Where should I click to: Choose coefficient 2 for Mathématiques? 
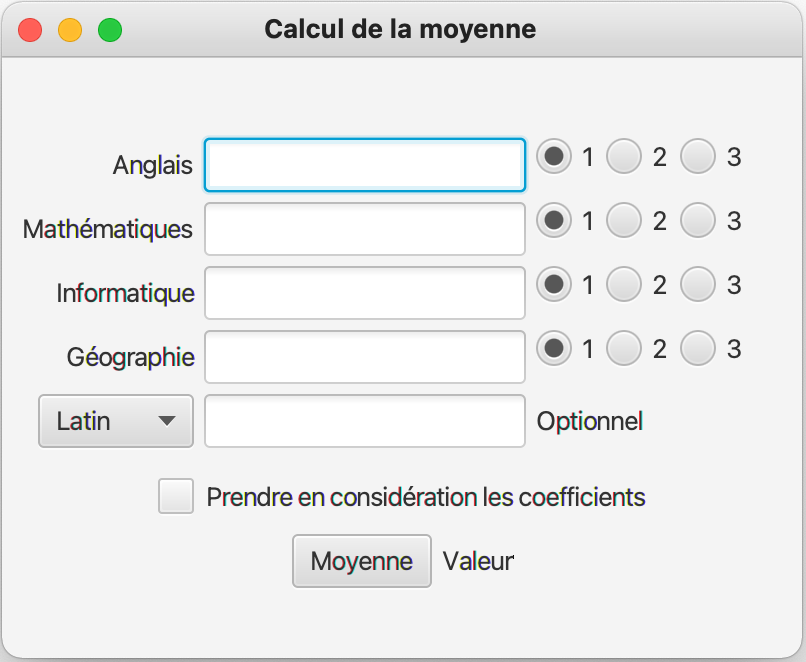point(624,221)
